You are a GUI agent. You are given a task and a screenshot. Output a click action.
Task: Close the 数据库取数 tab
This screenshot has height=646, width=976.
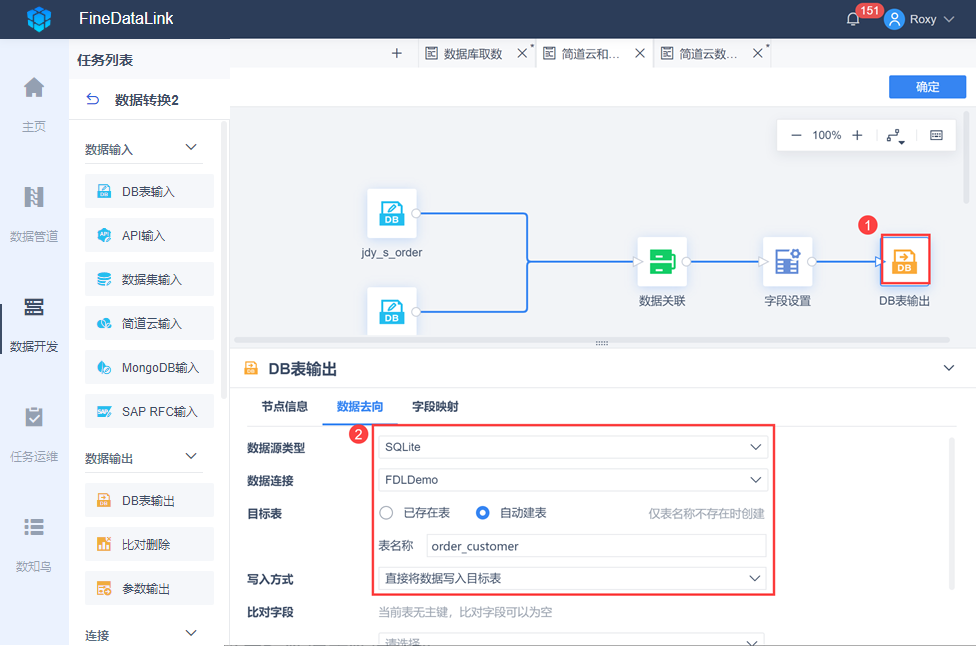[522, 54]
